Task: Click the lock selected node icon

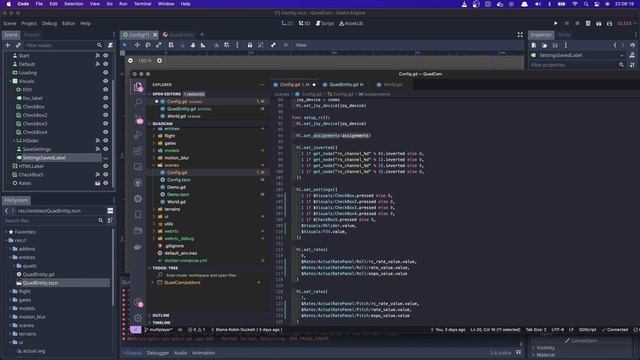Action: pos(250,45)
